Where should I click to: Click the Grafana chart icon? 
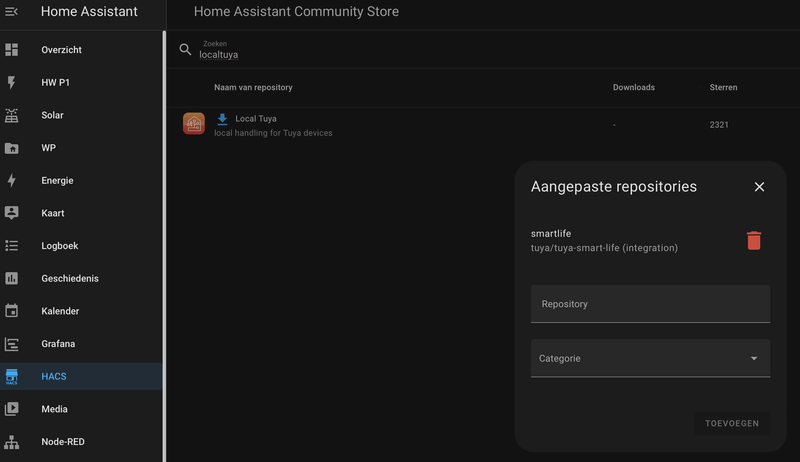coord(11,344)
